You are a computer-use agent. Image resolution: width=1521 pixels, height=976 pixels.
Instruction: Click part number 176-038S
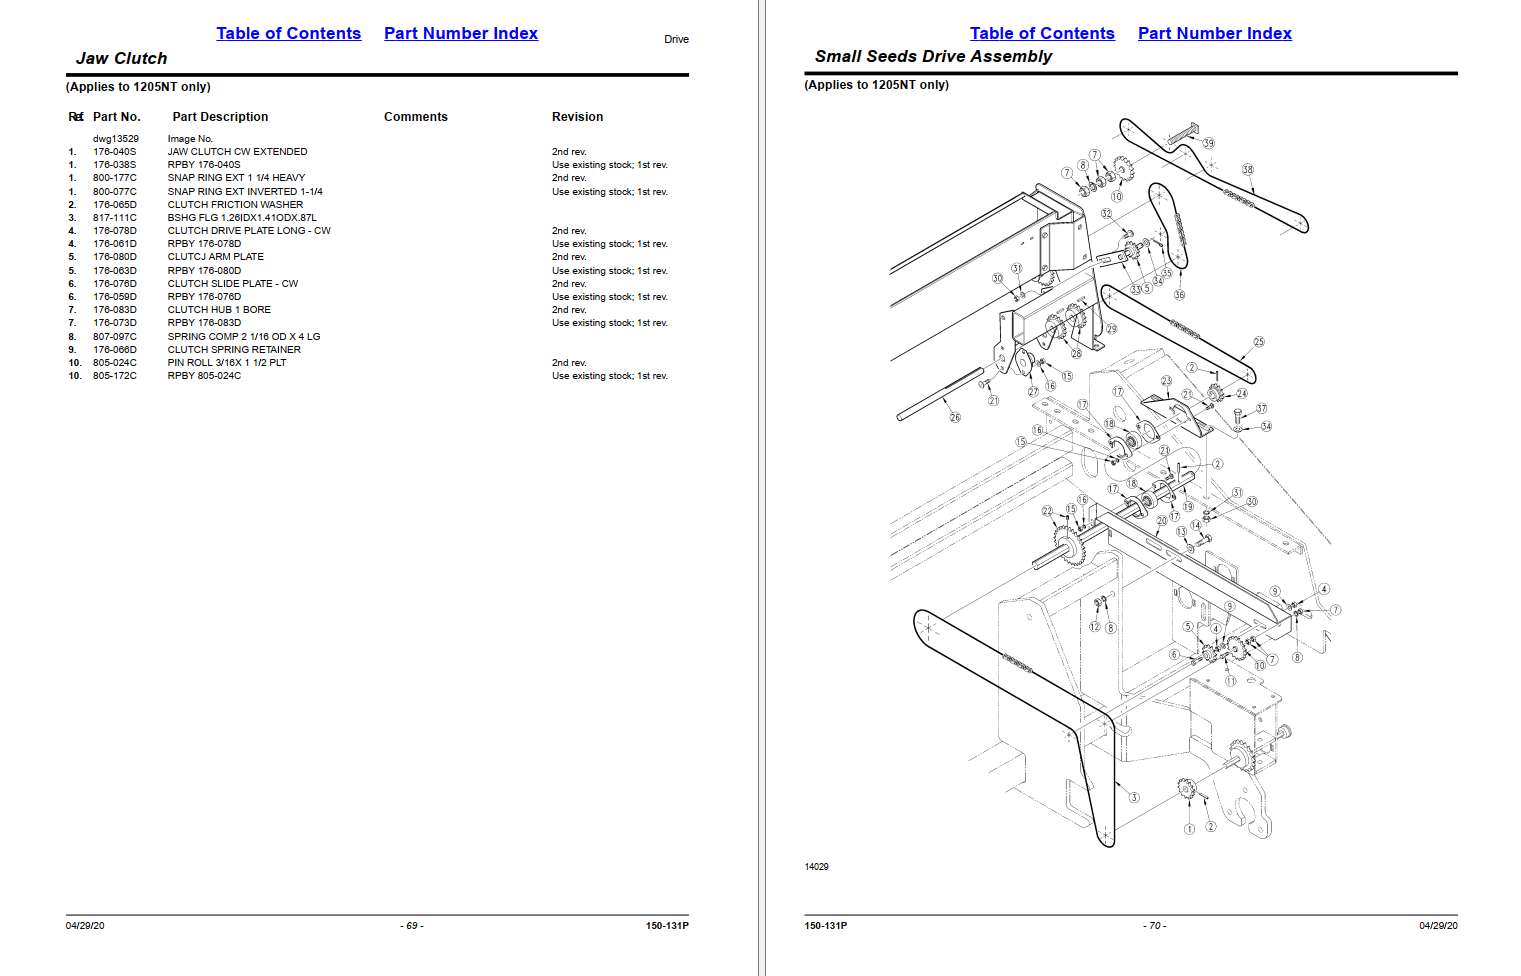[115, 165]
